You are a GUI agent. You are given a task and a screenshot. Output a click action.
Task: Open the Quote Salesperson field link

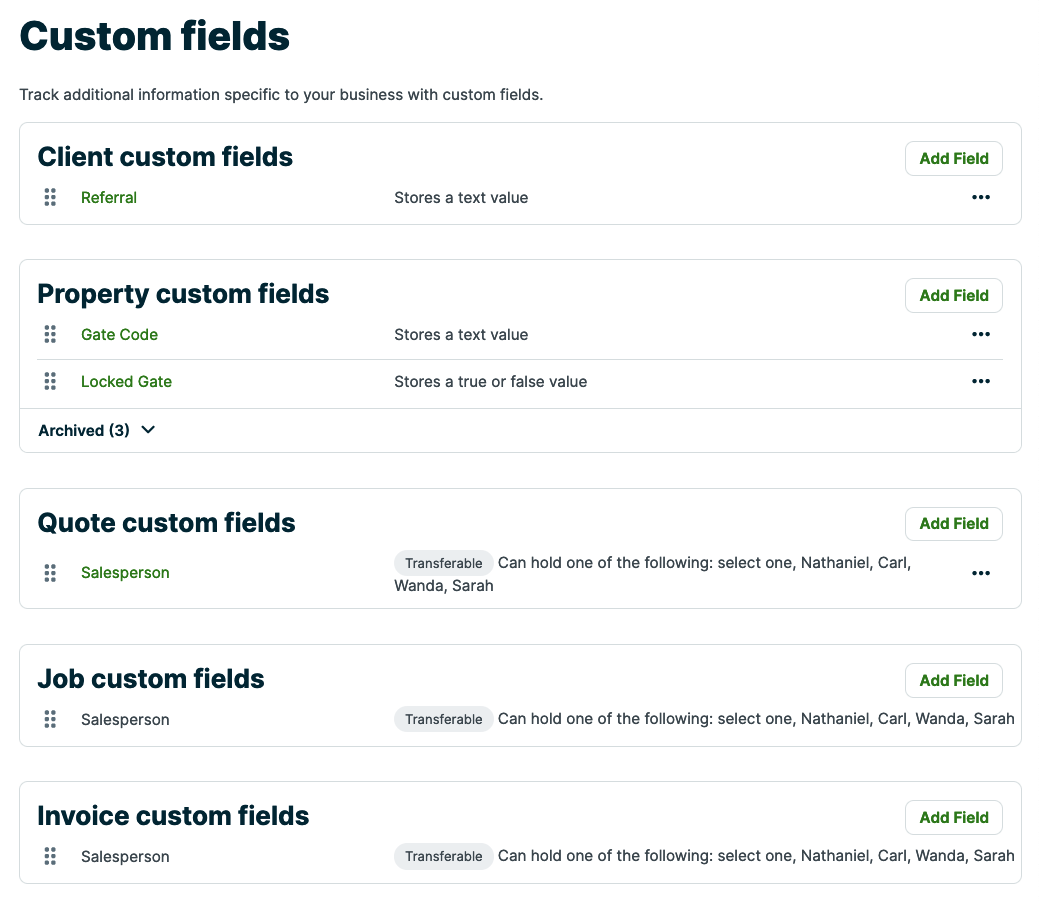point(125,573)
